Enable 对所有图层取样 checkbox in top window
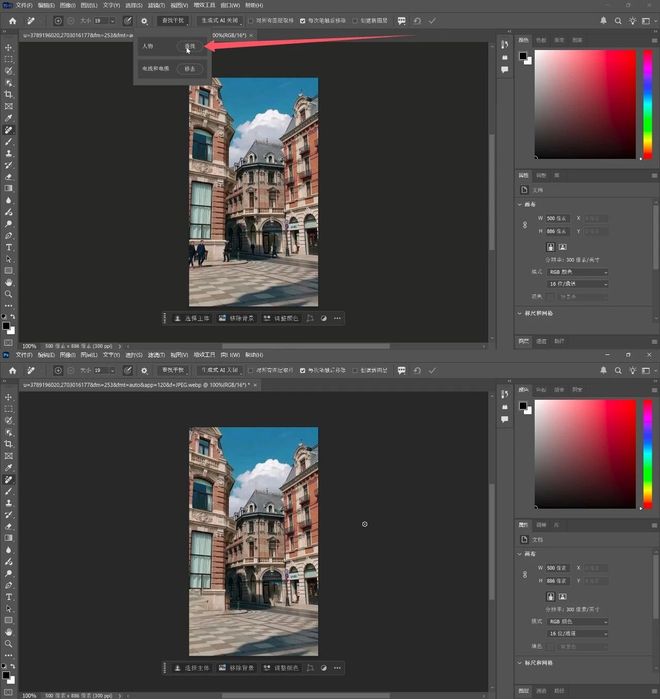This screenshot has height=699, width=660. point(250,21)
